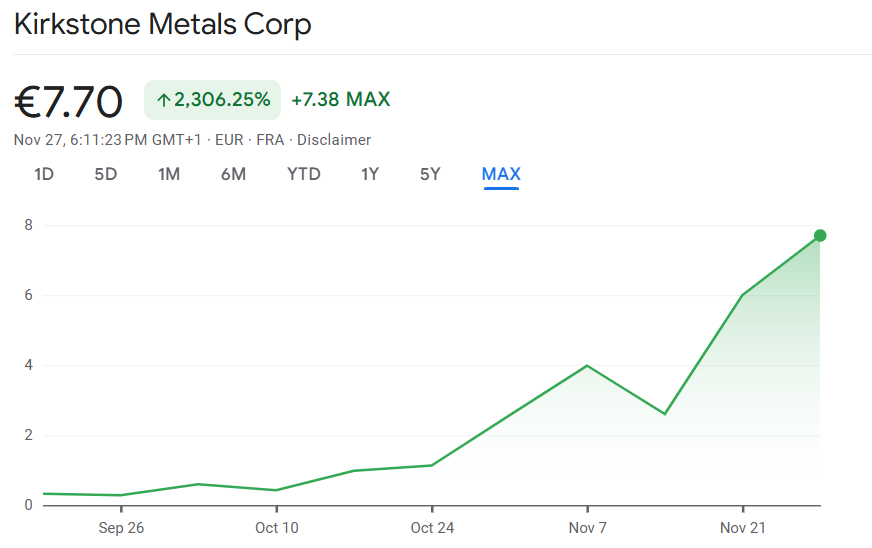Click the green up-arrow icon
This screenshot has height=548, width=872.
coord(163,100)
